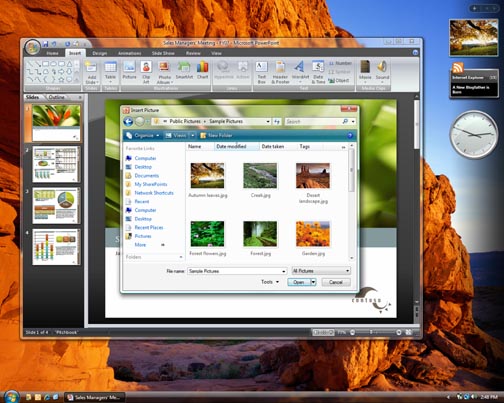Click the Cancel button
This screenshot has width=504, height=403.
click(x=336, y=282)
